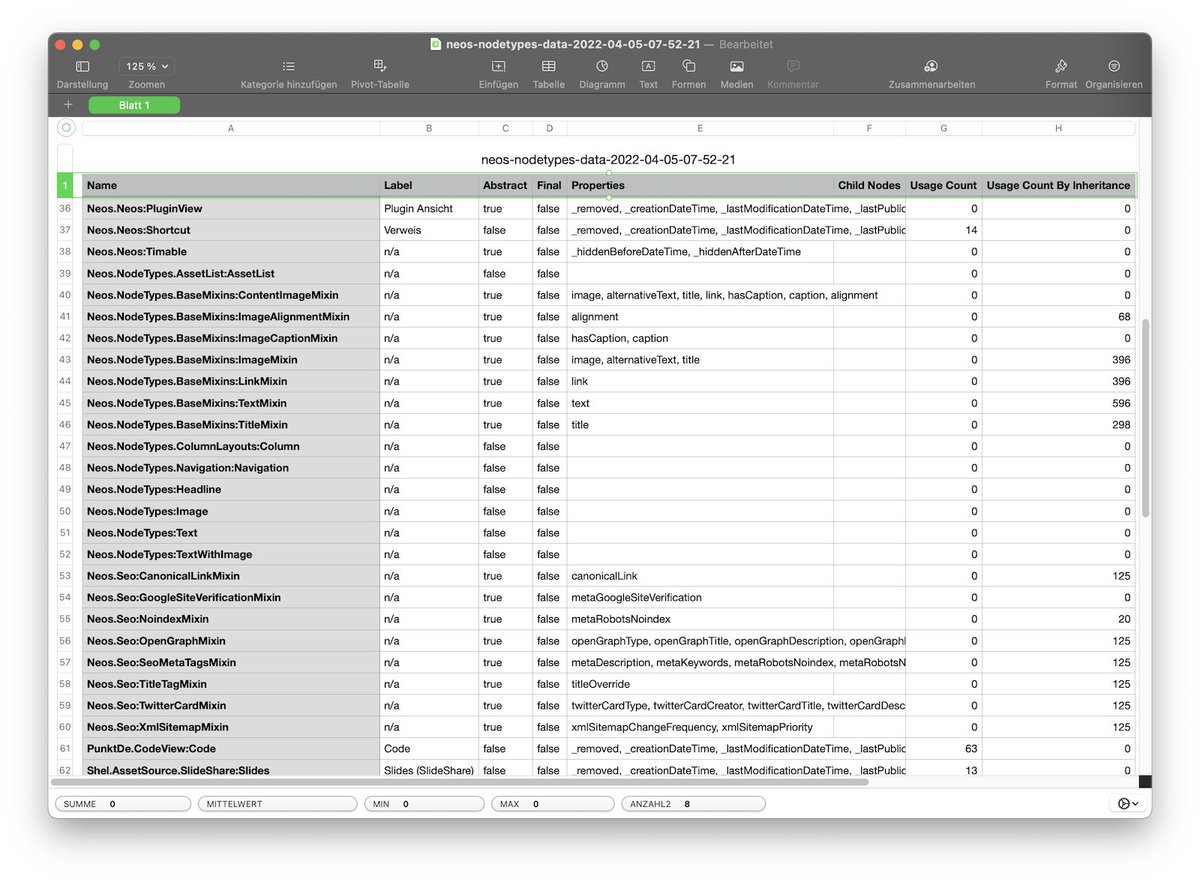The image size is (1200, 882).
Task: Select the Neos.NodeTypes.BaseMixins:LinkMixin cell
Action: click(231, 381)
